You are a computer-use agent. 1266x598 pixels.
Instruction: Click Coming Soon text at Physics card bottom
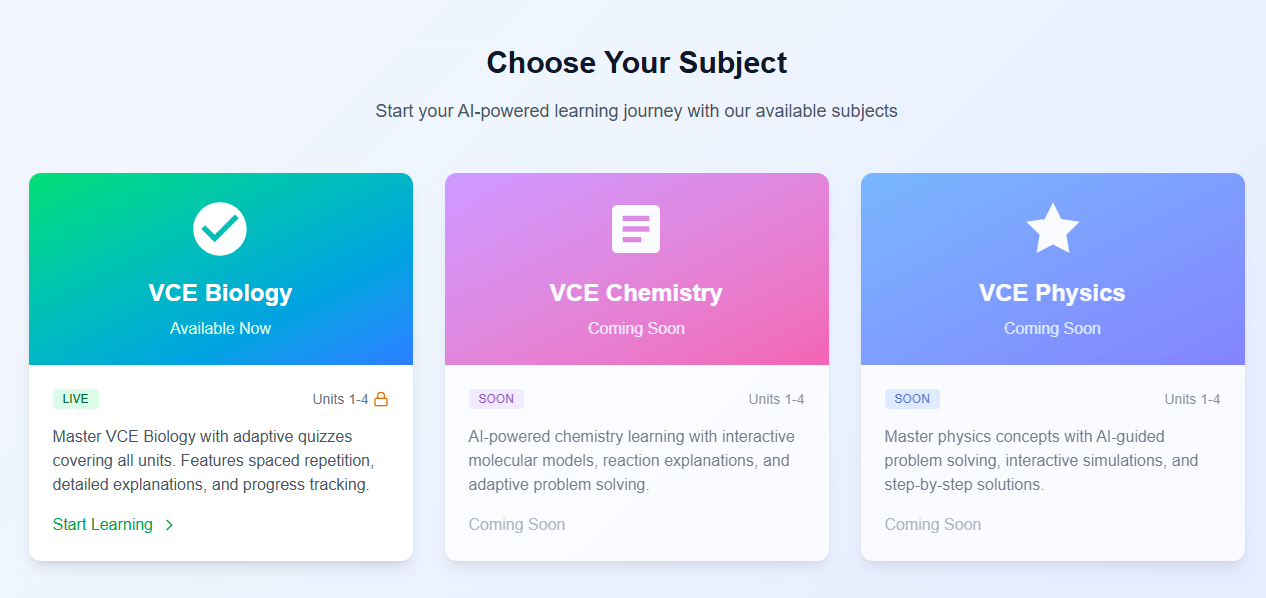[932, 524]
